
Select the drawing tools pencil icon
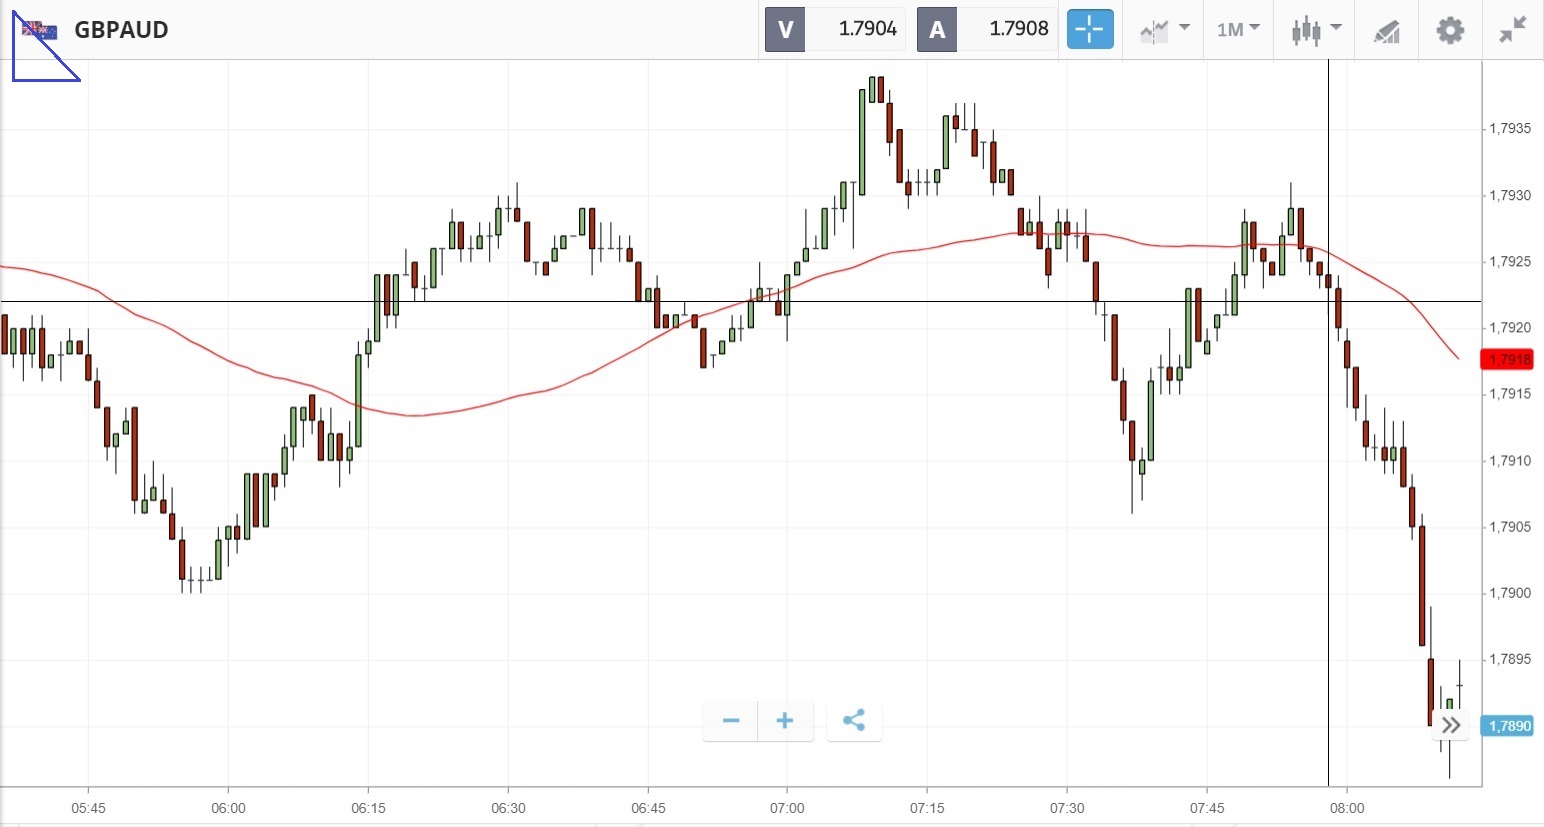1386,30
